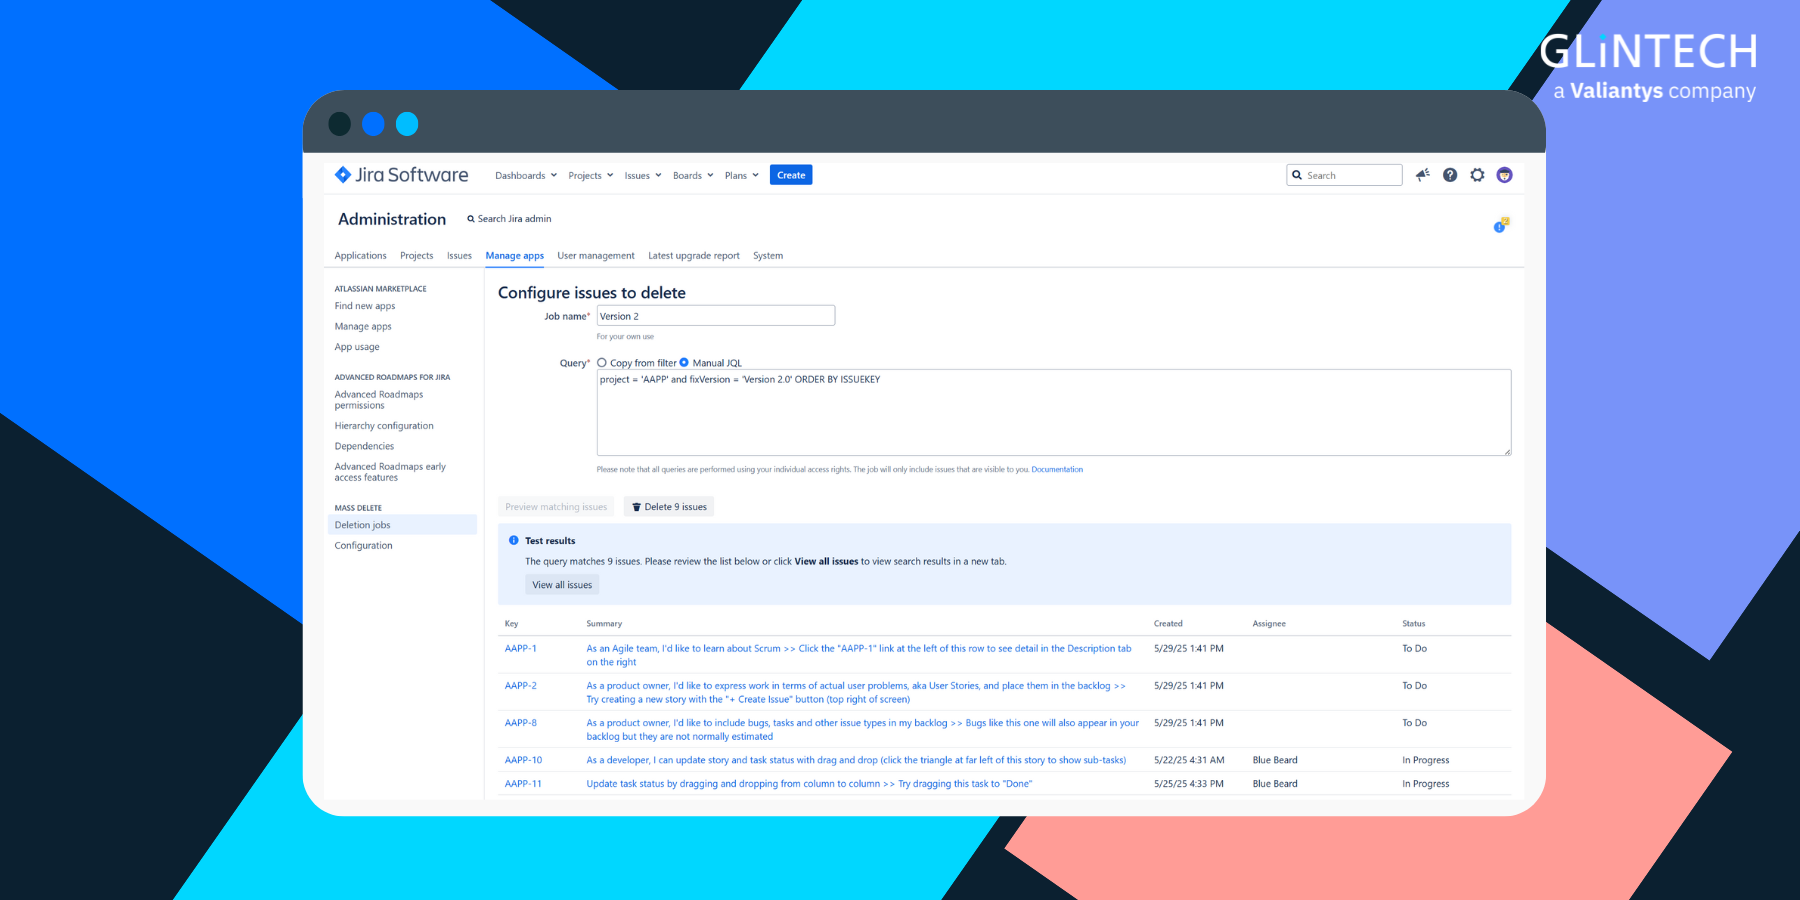
Task: Switch to the Issues admin tab
Action: 459,256
